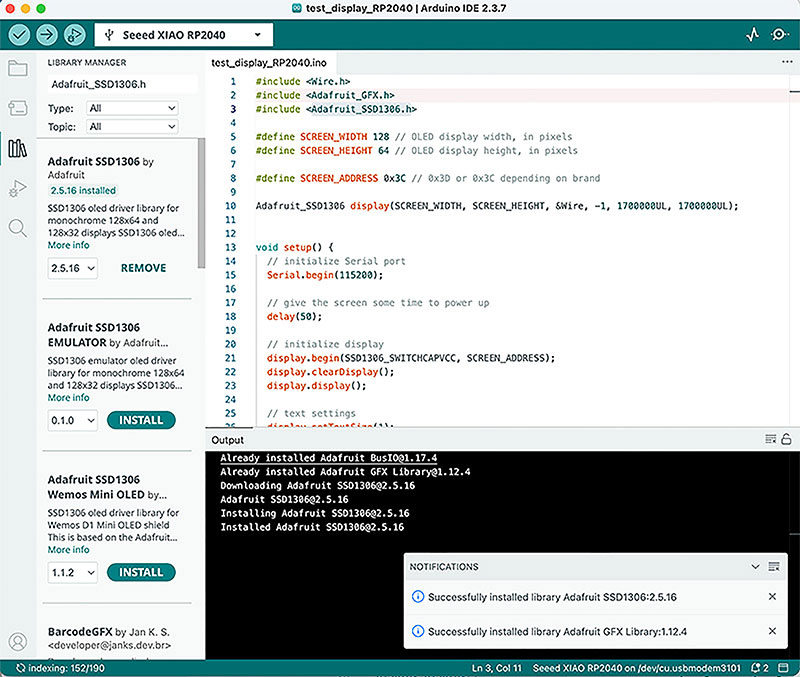The width and height of the screenshot is (800, 677).
Task: Start debugging with the debug toolbar button
Action: click(x=74, y=35)
